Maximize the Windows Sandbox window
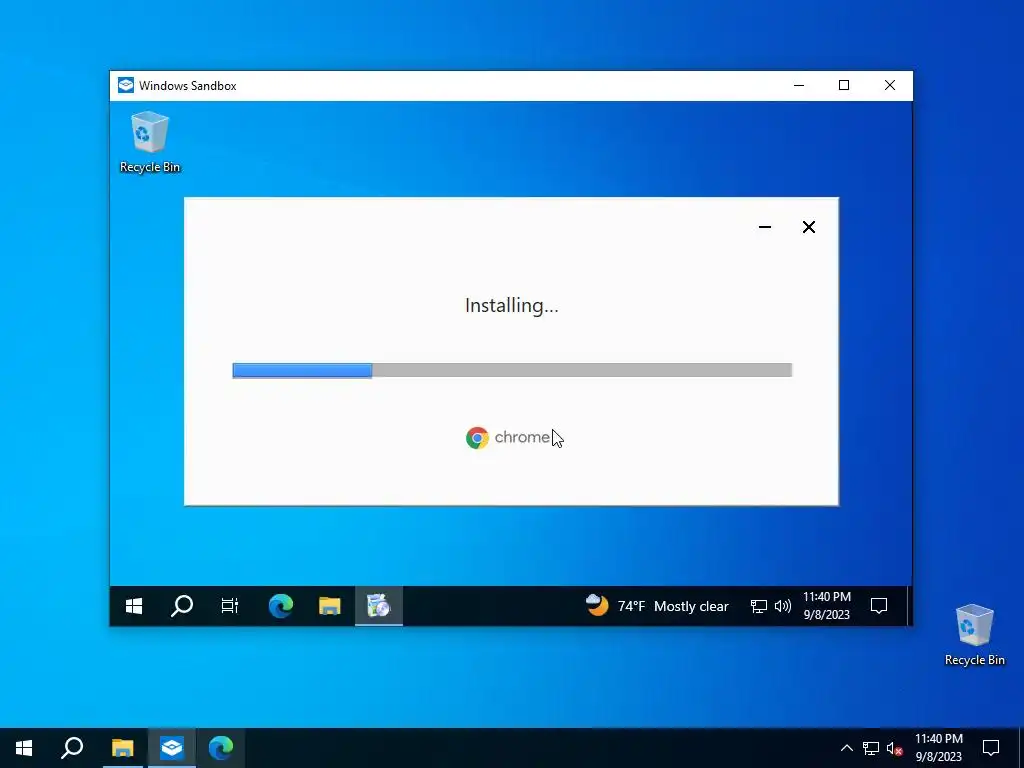 (844, 86)
